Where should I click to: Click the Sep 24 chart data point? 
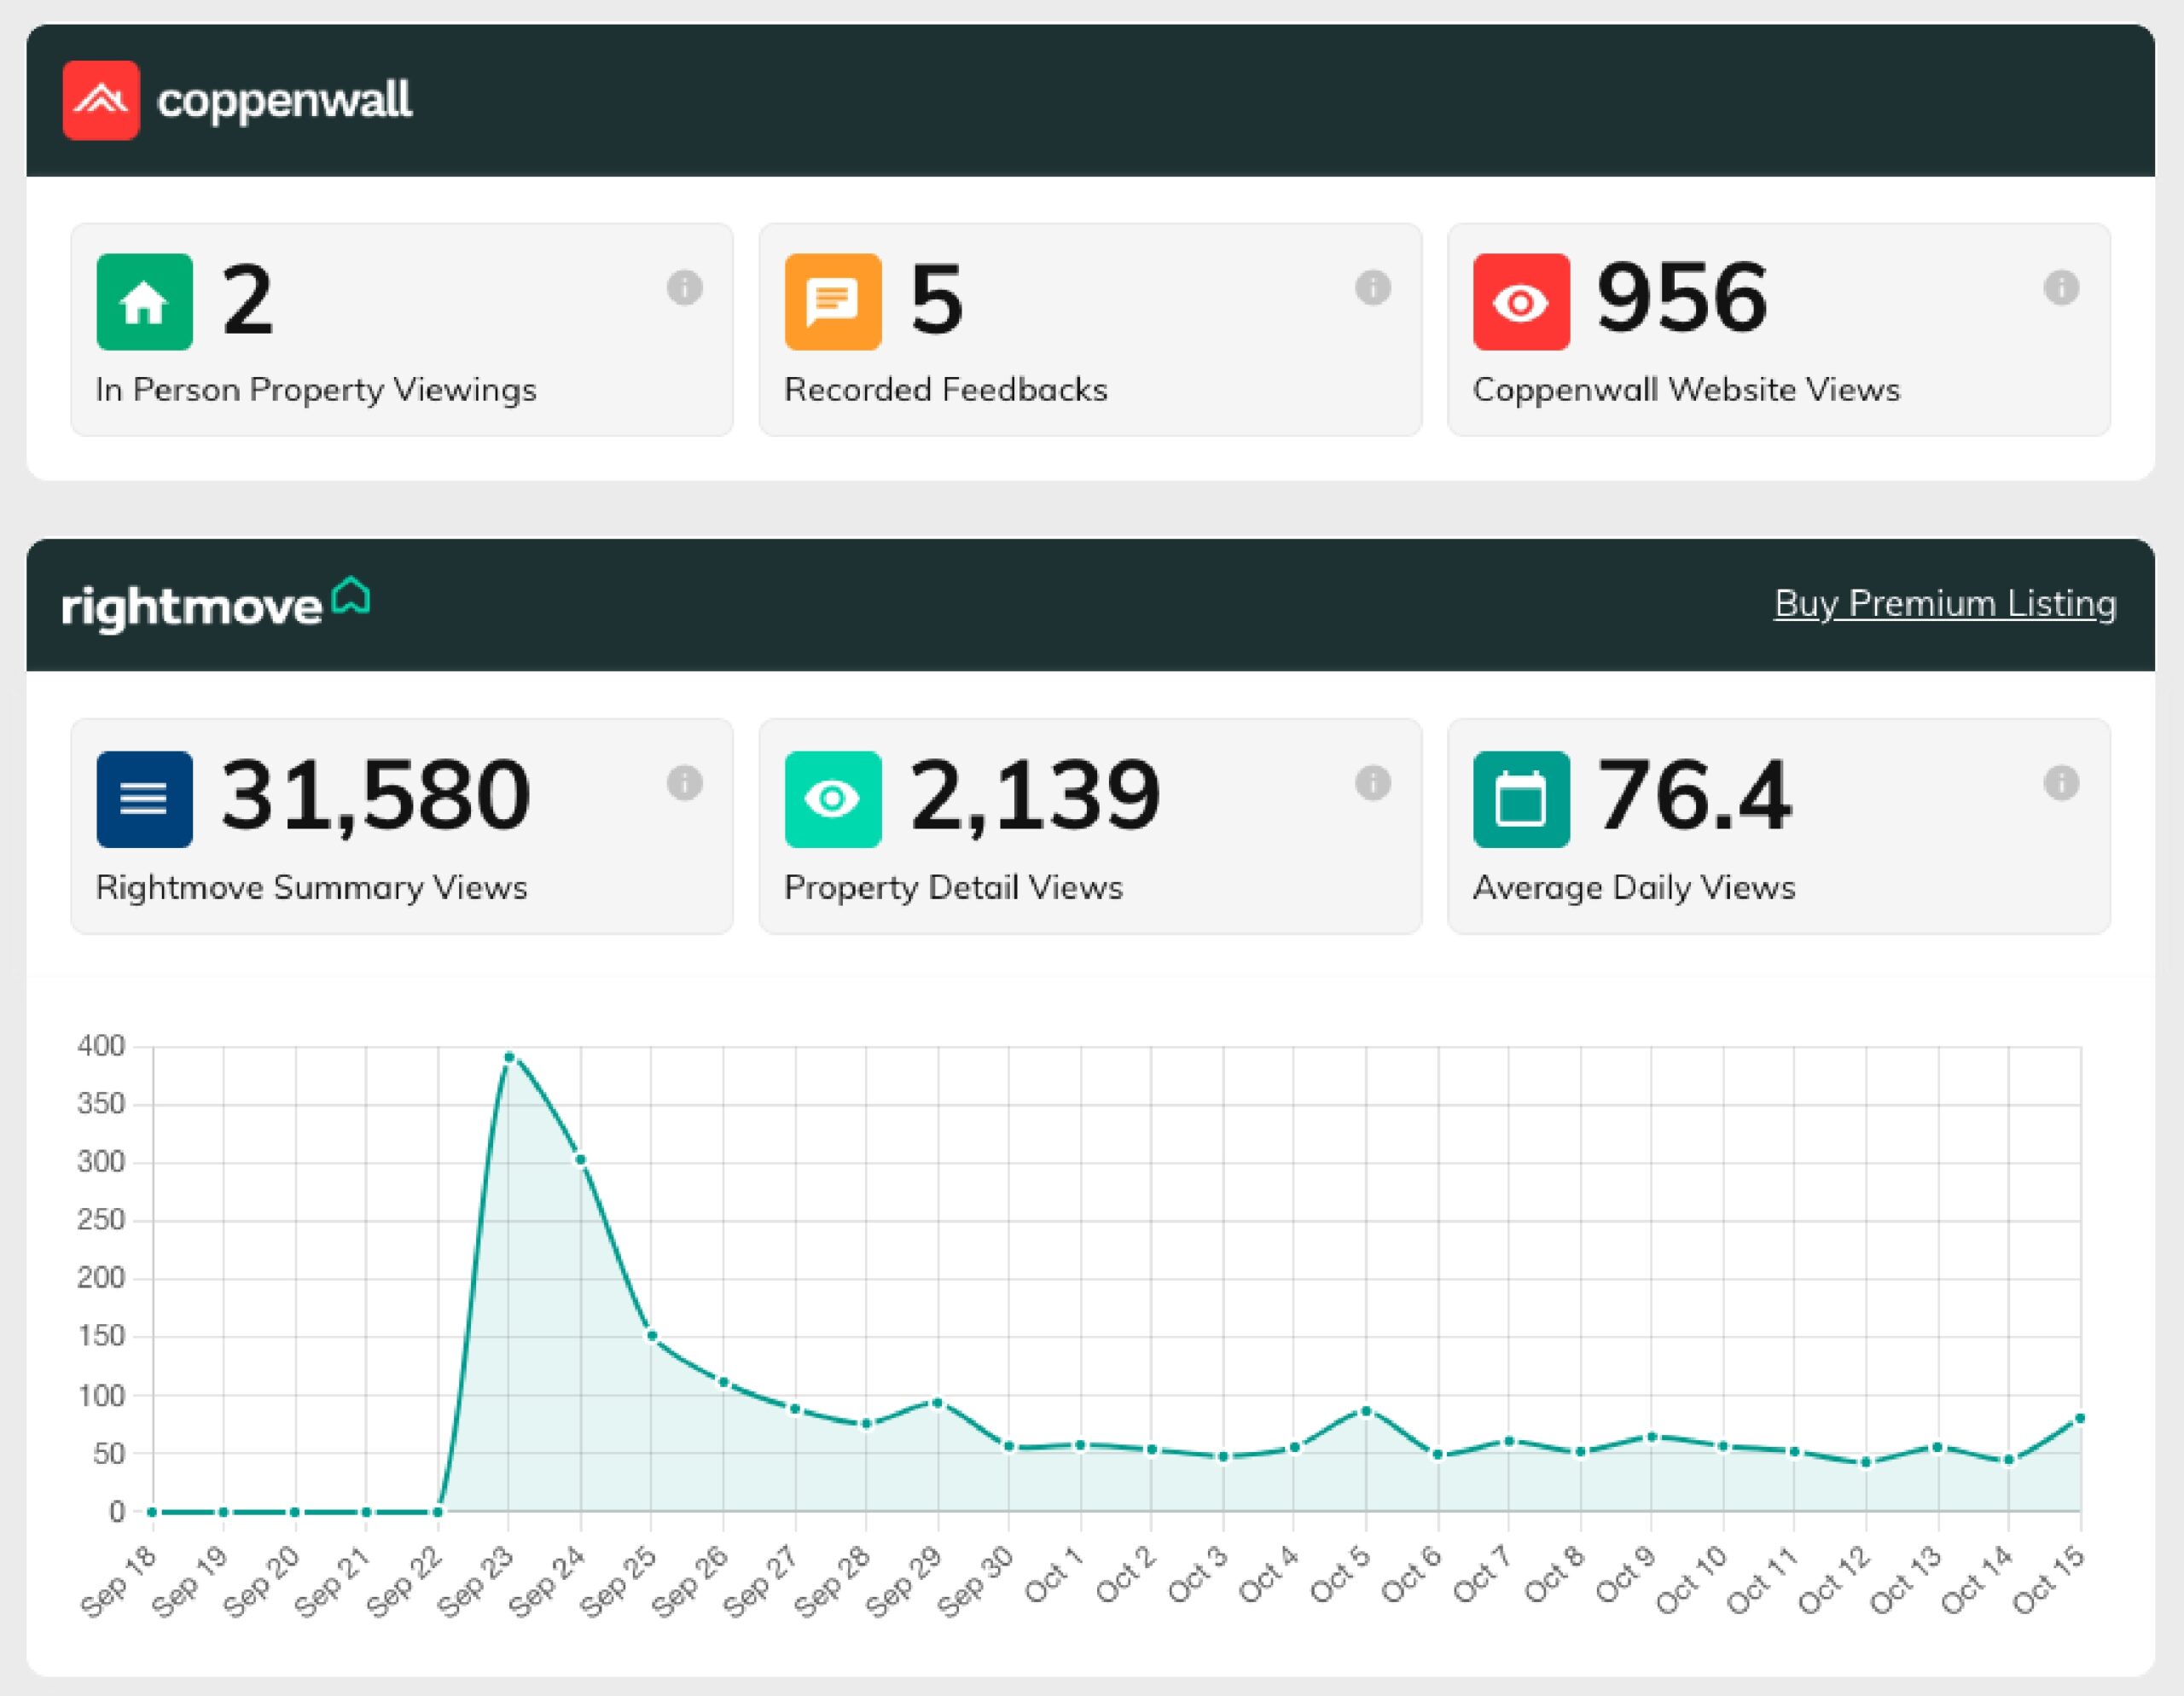580,1160
